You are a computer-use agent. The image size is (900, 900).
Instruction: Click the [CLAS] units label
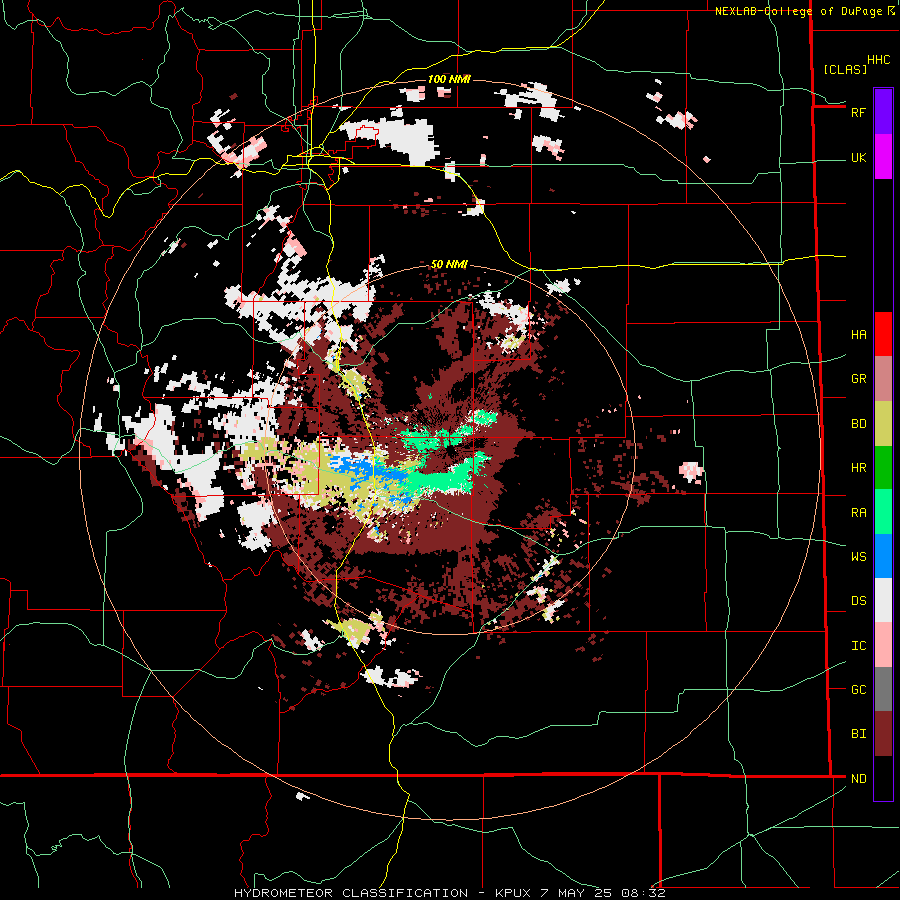(845, 69)
